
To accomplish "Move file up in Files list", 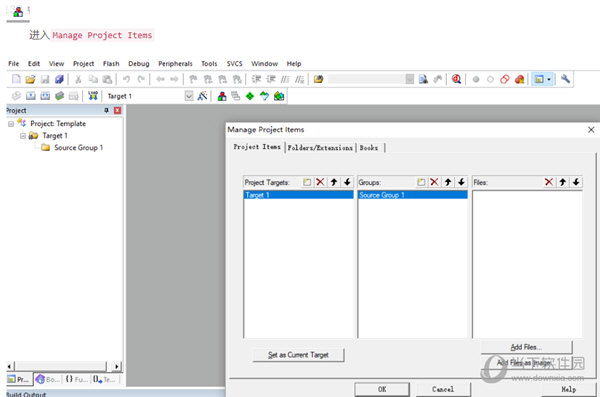I will 562,182.
